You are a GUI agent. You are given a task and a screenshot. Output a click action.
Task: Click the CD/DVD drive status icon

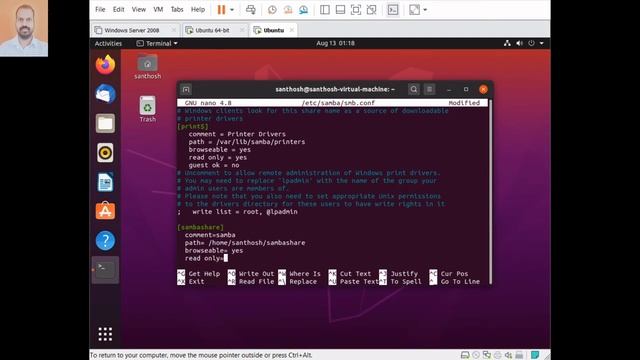pos(476,355)
